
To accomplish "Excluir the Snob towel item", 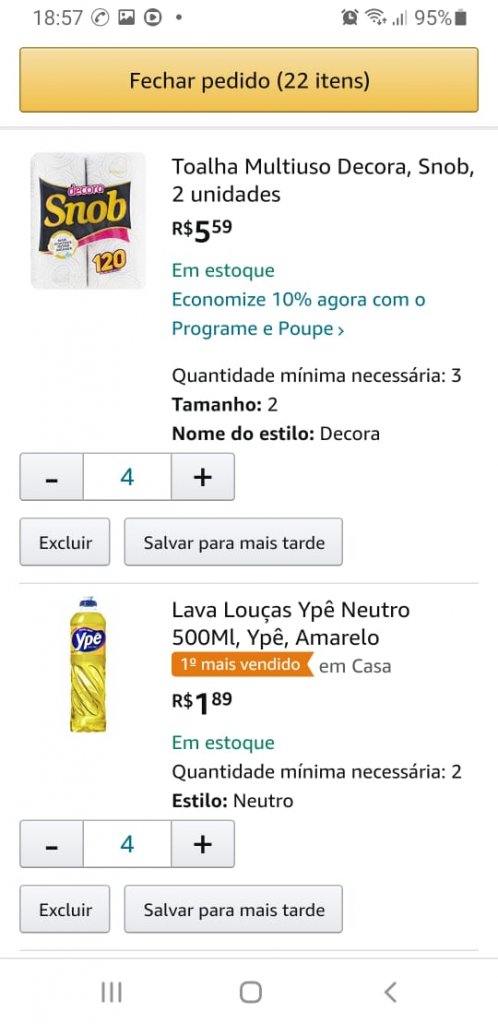I will point(65,542).
